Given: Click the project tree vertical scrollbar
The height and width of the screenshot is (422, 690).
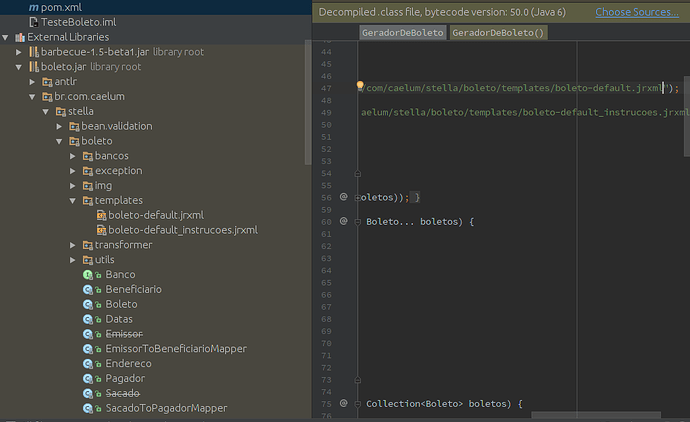Looking at the screenshot, I should point(308,103).
